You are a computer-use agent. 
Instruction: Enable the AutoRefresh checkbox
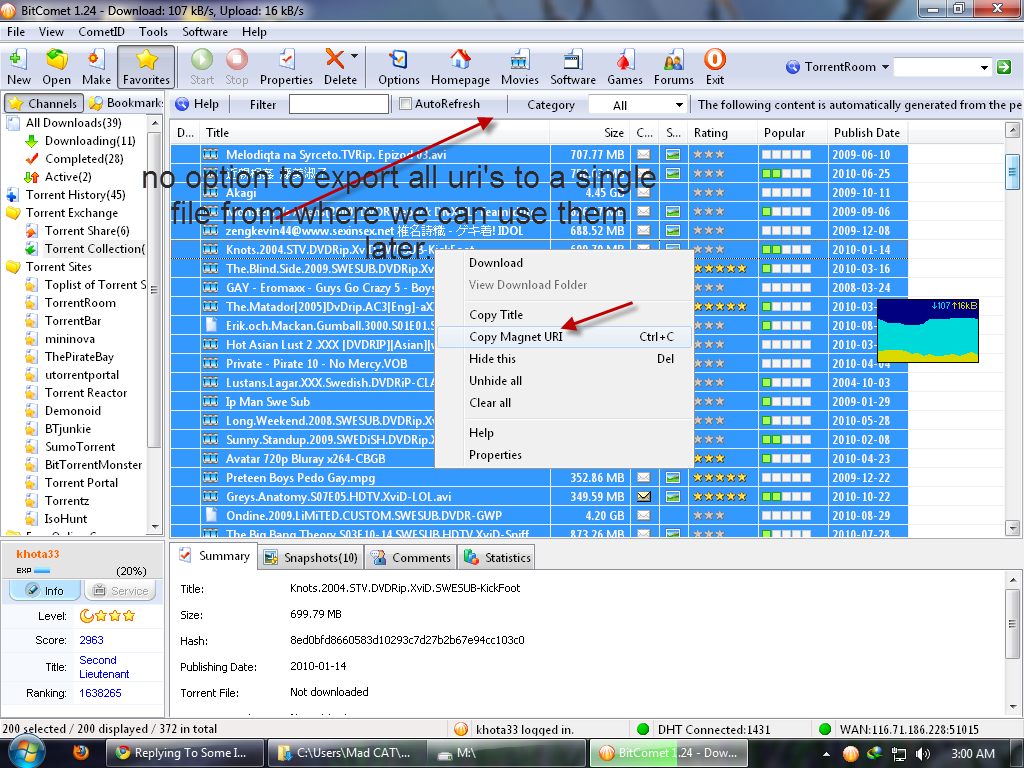click(x=405, y=104)
